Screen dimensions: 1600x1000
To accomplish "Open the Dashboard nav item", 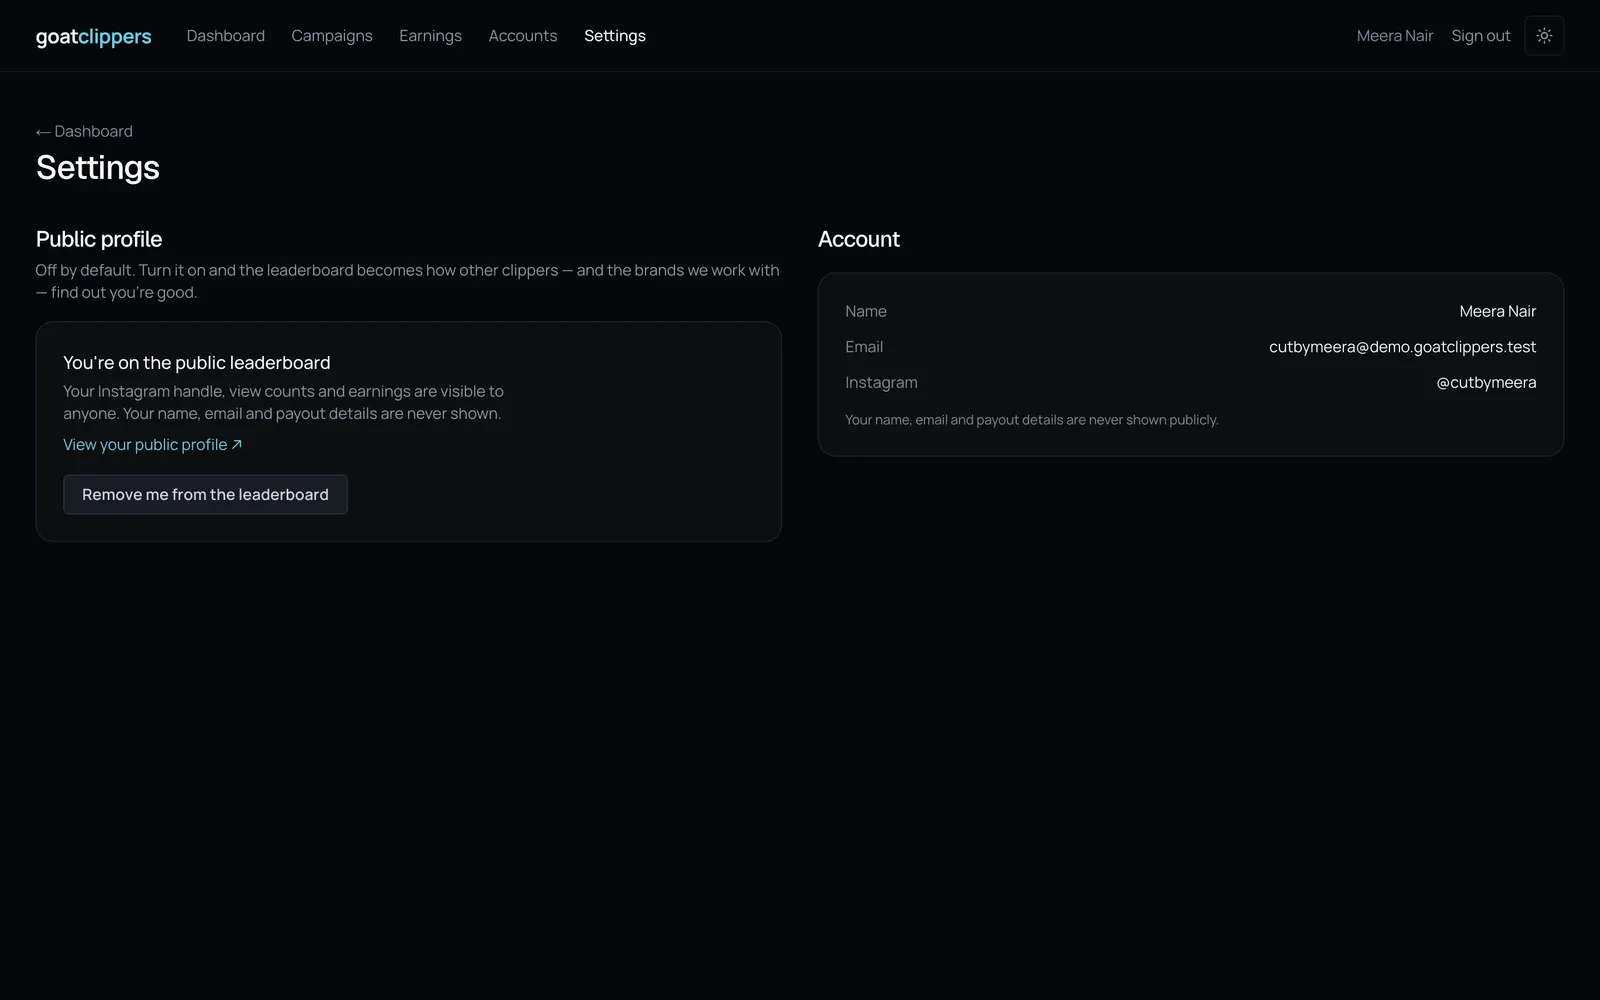I will (x=226, y=36).
